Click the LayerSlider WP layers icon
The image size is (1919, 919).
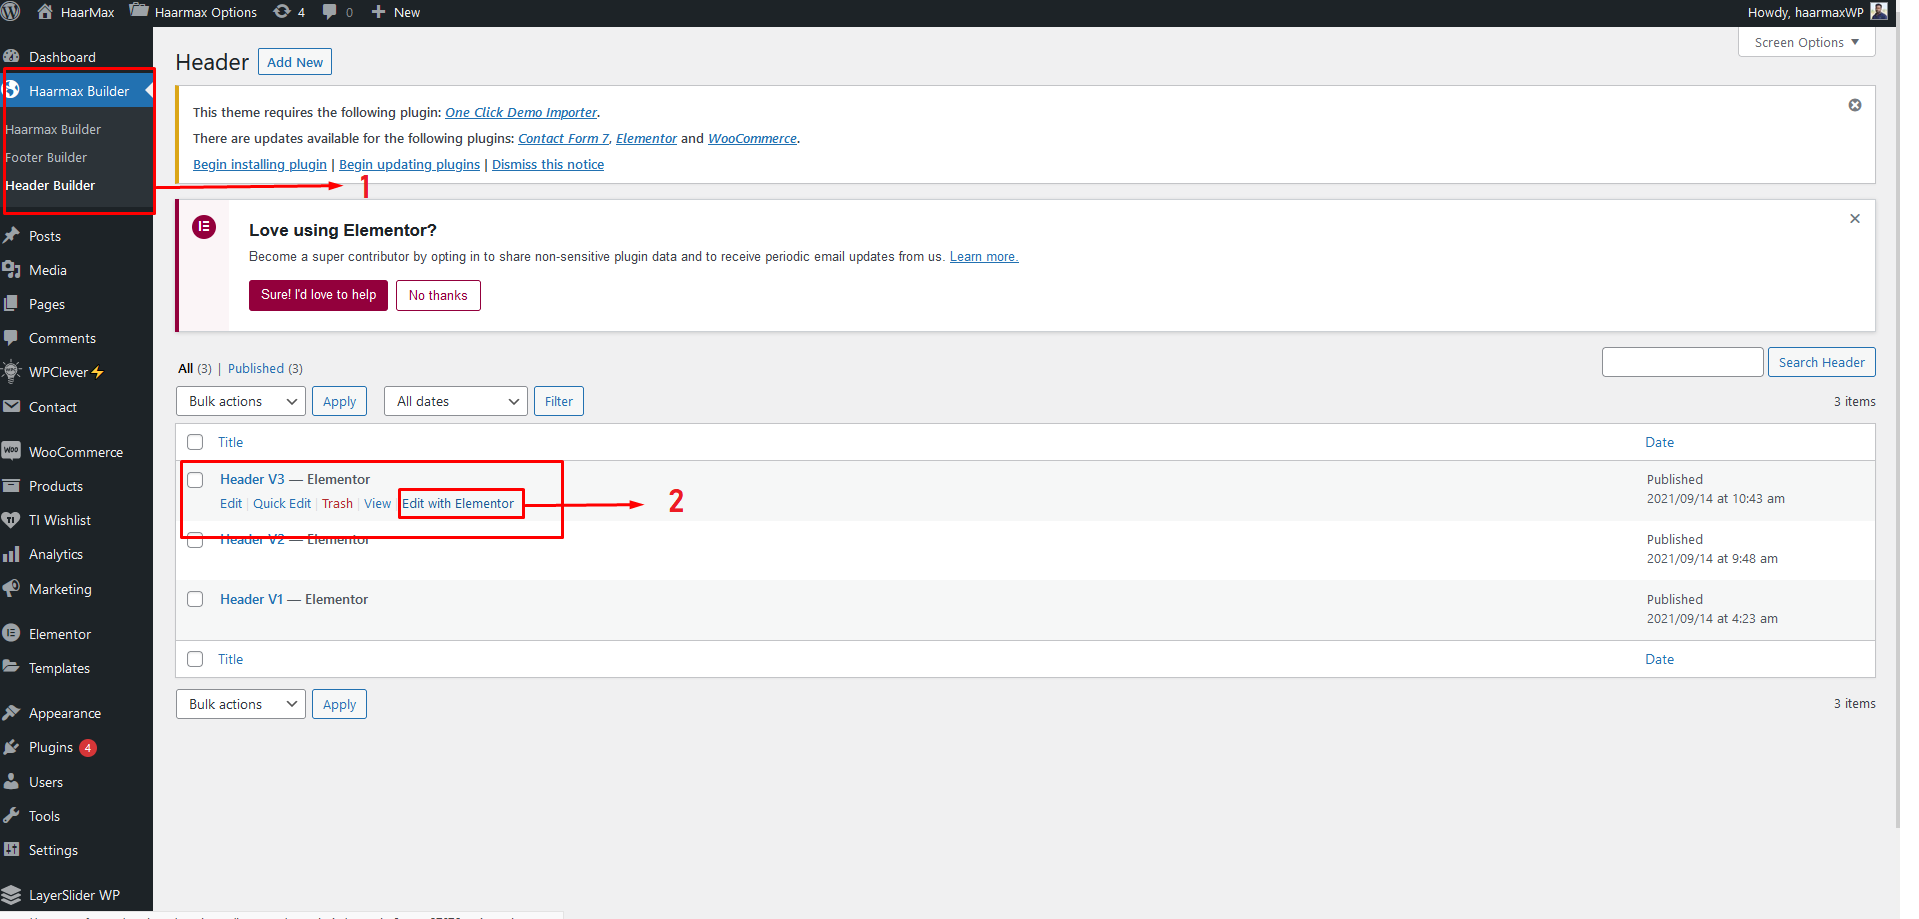12,894
